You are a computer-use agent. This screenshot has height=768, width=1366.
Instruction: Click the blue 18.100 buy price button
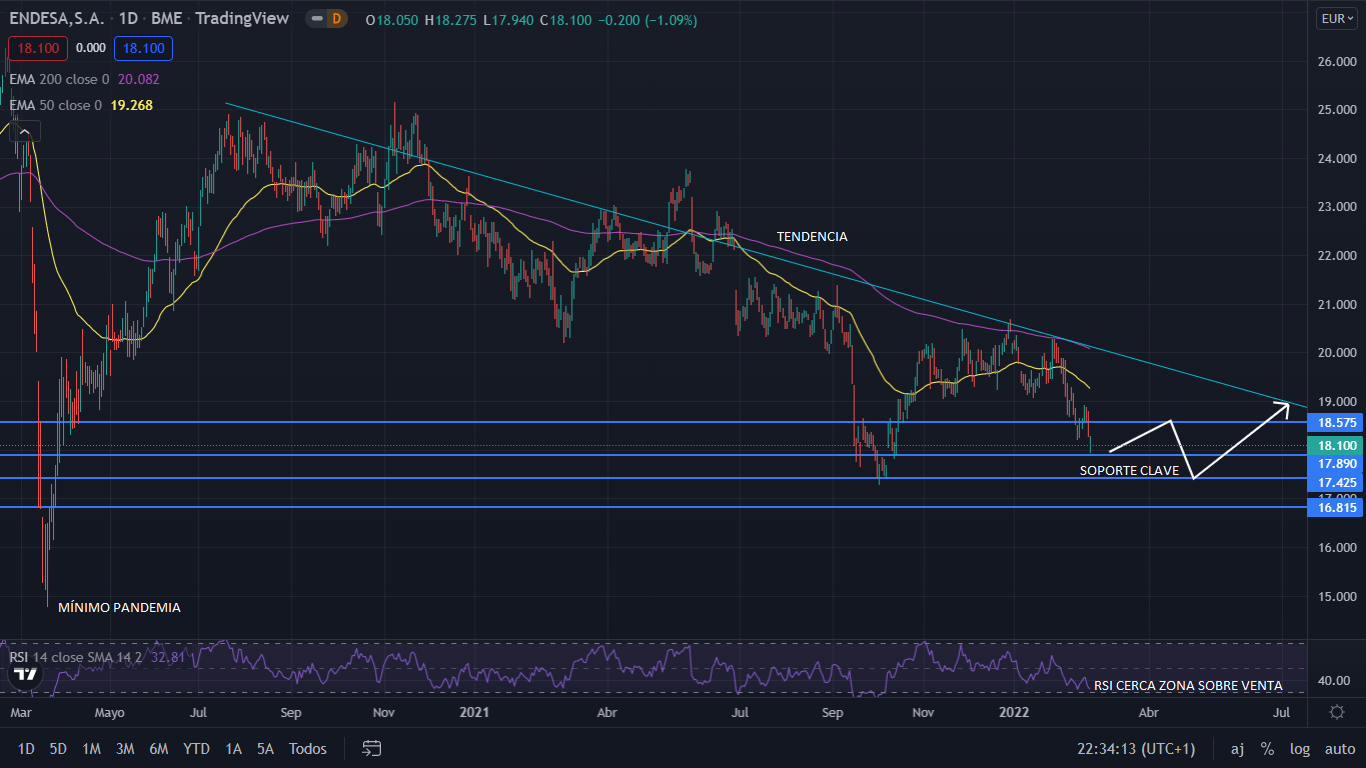(x=143, y=48)
